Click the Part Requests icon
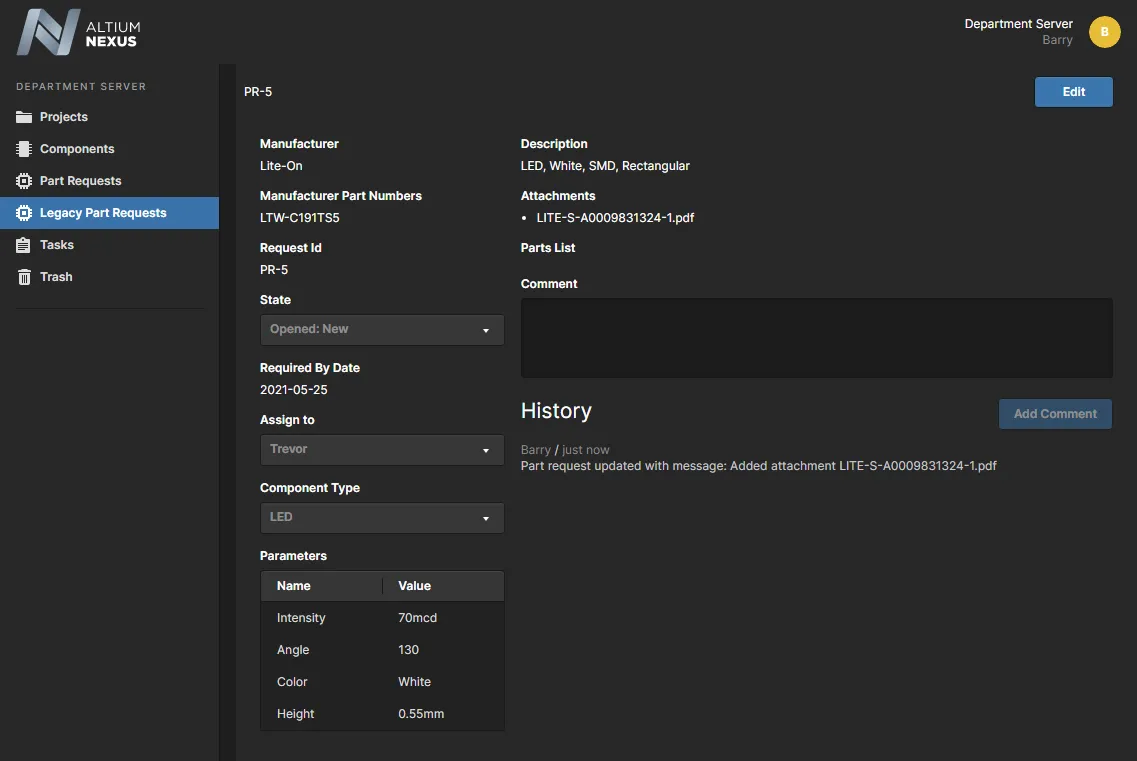This screenshot has height=761, width=1137. [24, 181]
